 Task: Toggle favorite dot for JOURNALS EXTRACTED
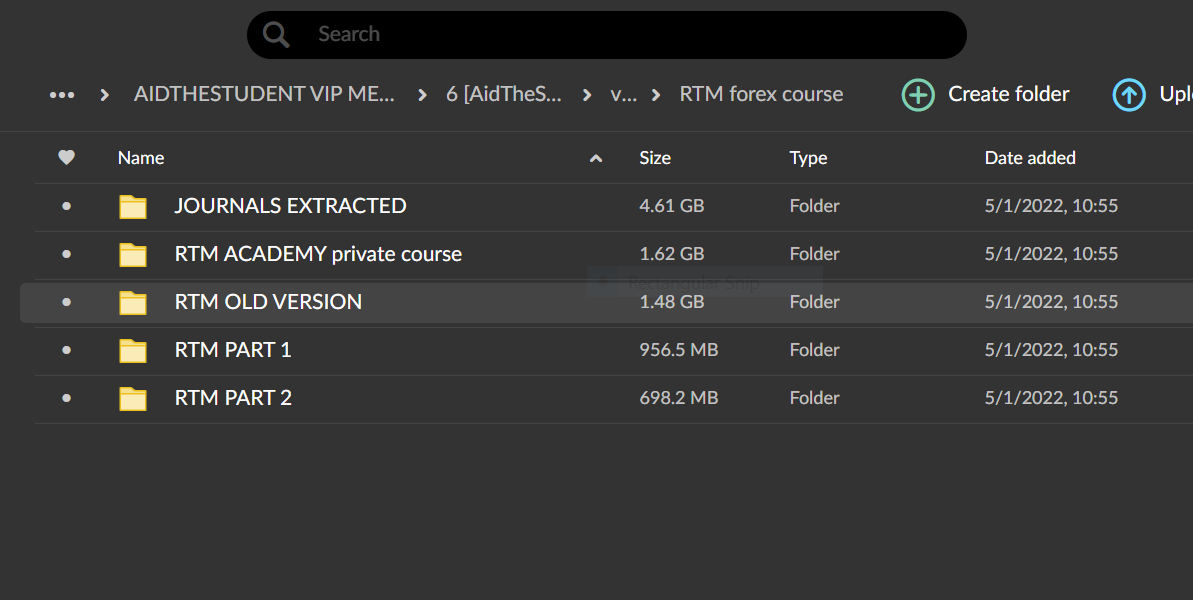[x=67, y=206]
